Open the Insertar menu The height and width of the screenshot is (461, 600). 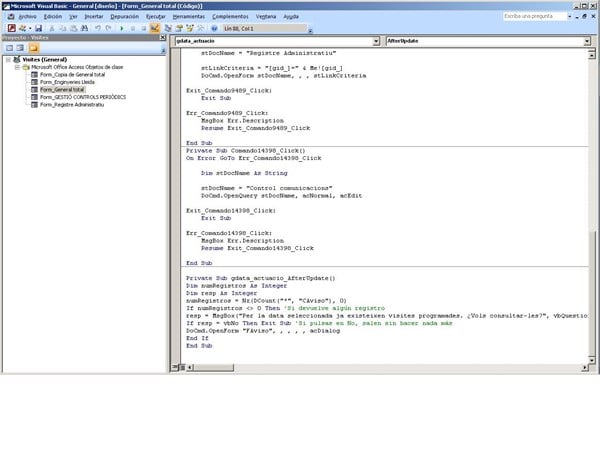pos(93,17)
